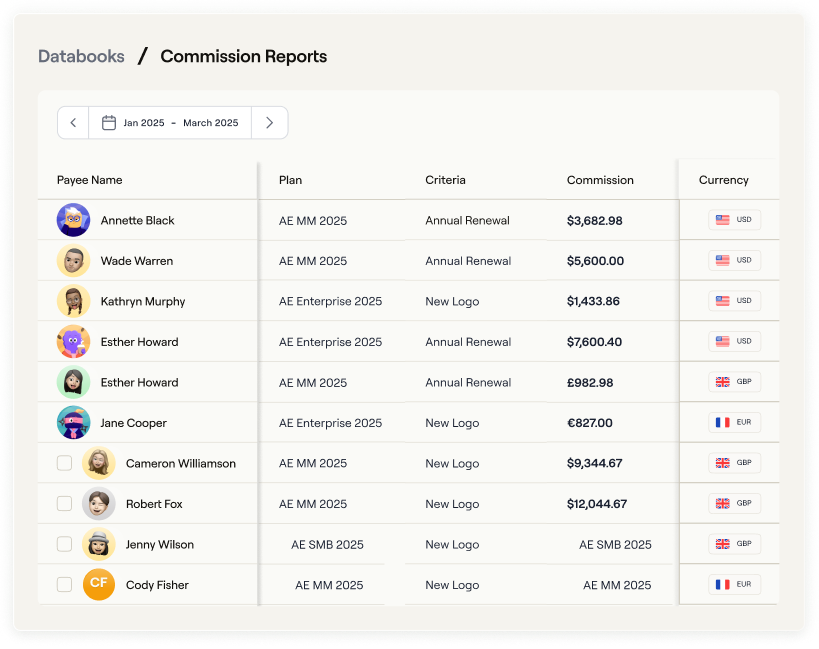819x649 pixels.
Task: Open Wade Warren's avatar
Action: pos(73,261)
